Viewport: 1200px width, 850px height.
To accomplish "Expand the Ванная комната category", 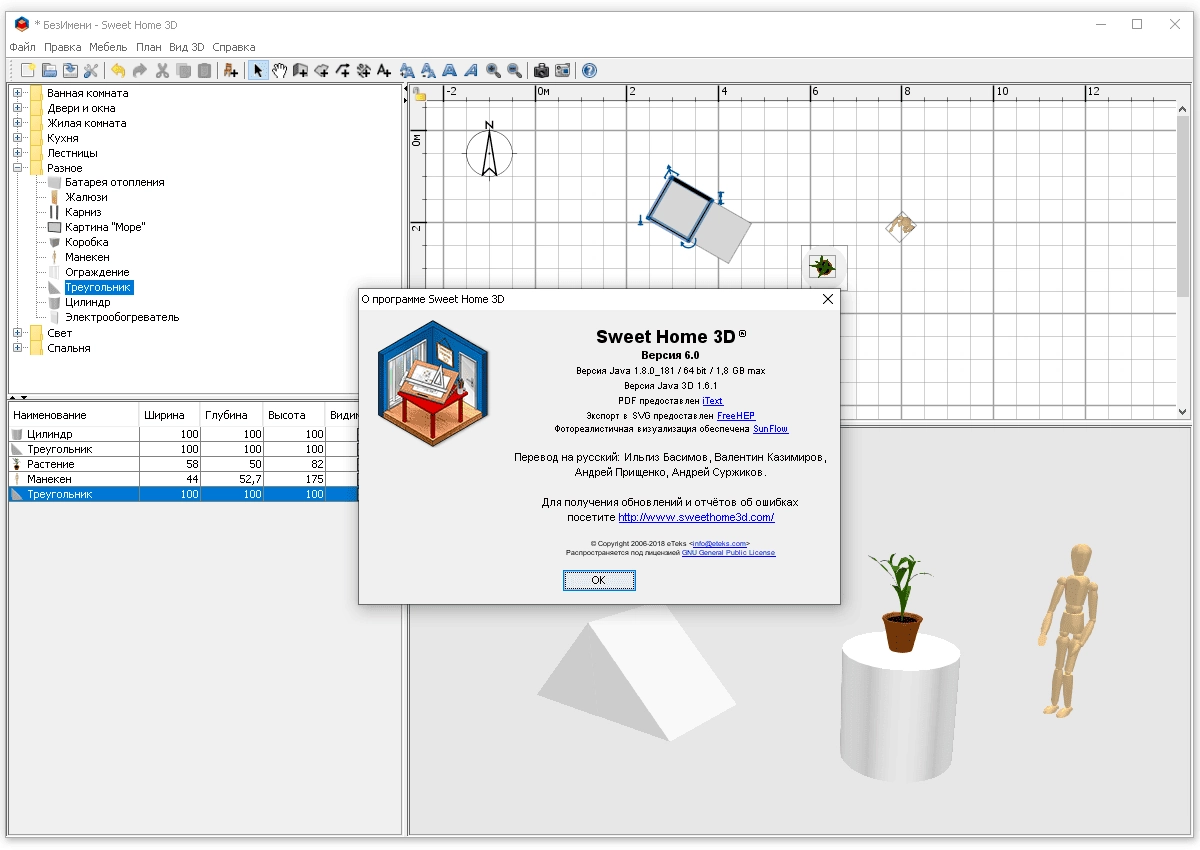I will [x=18, y=93].
